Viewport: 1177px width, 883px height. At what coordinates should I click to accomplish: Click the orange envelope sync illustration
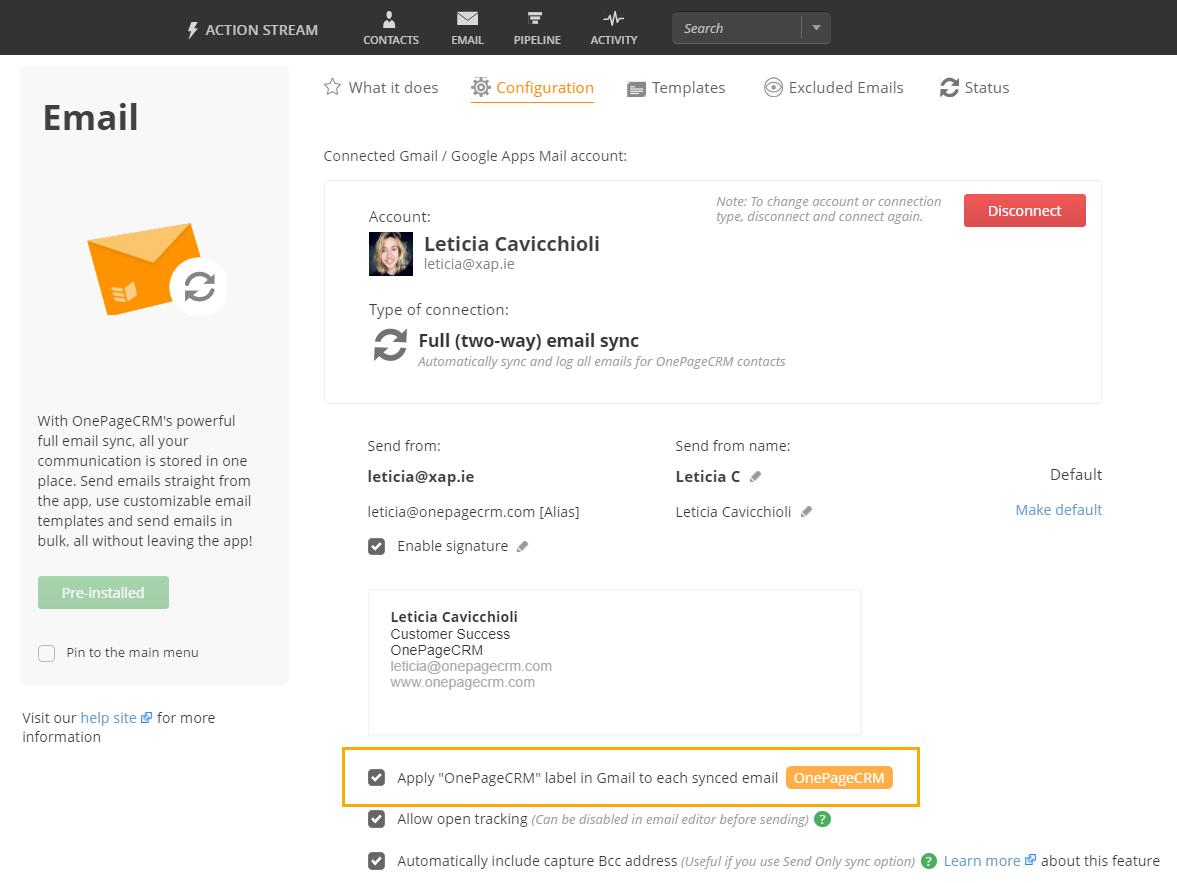point(157,269)
